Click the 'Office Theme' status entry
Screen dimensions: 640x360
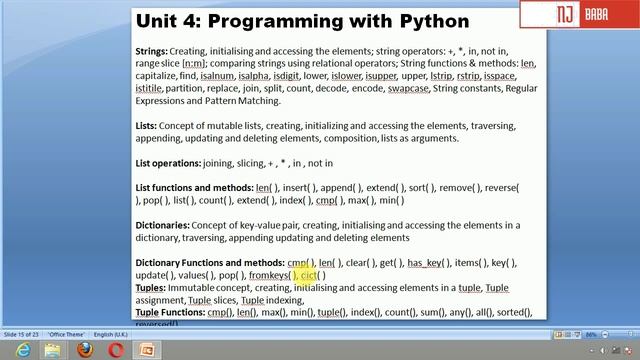coord(66,335)
